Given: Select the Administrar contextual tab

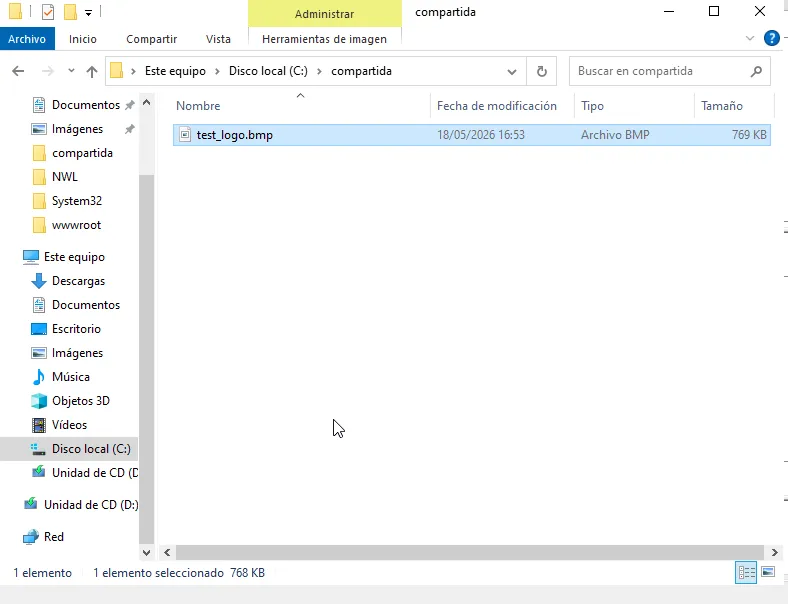Looking at the screenshot, I should point(325,14).
